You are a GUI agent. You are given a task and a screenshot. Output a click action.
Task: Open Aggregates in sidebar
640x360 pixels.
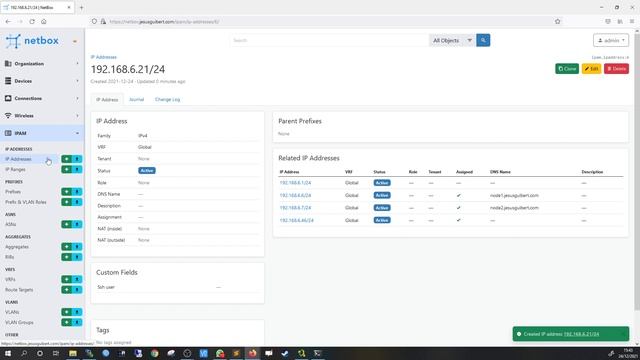pos(17,247)
